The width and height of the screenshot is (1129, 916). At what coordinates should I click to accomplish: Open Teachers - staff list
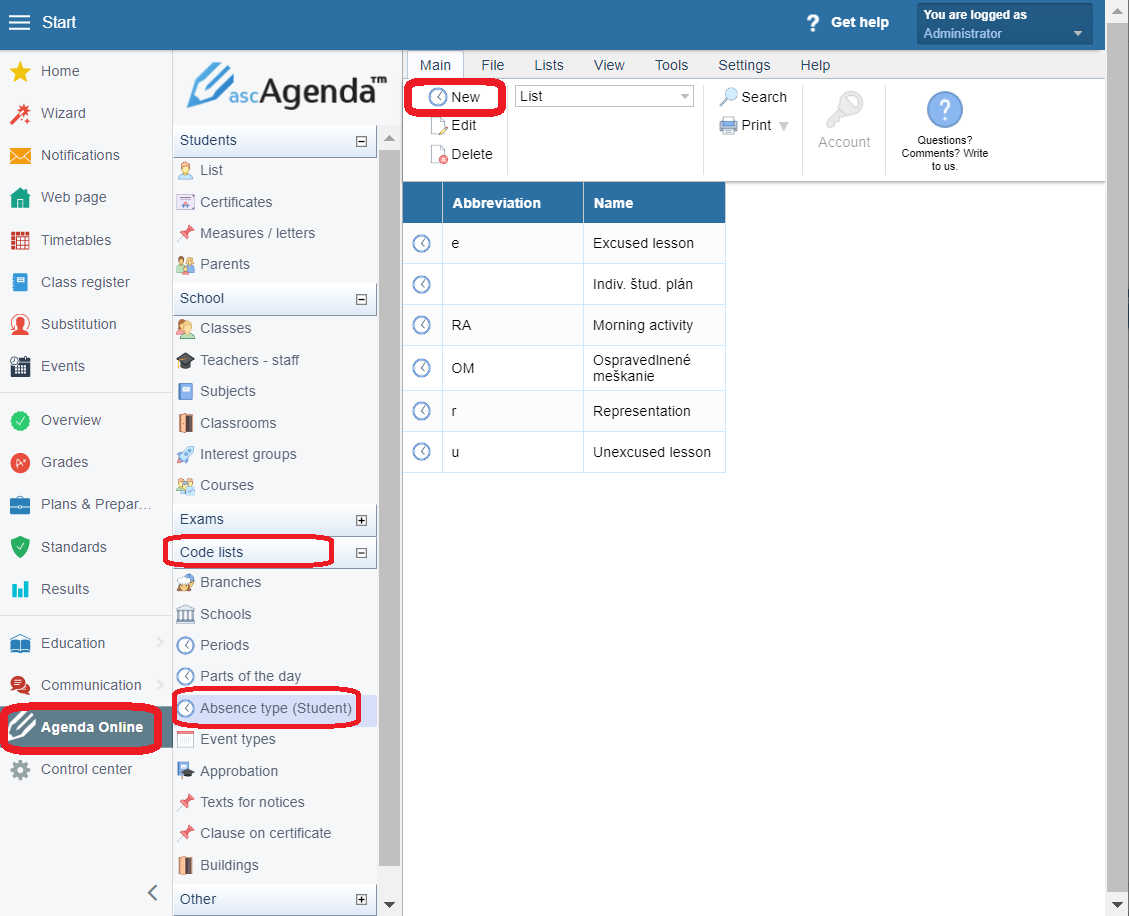coord(249,360)
